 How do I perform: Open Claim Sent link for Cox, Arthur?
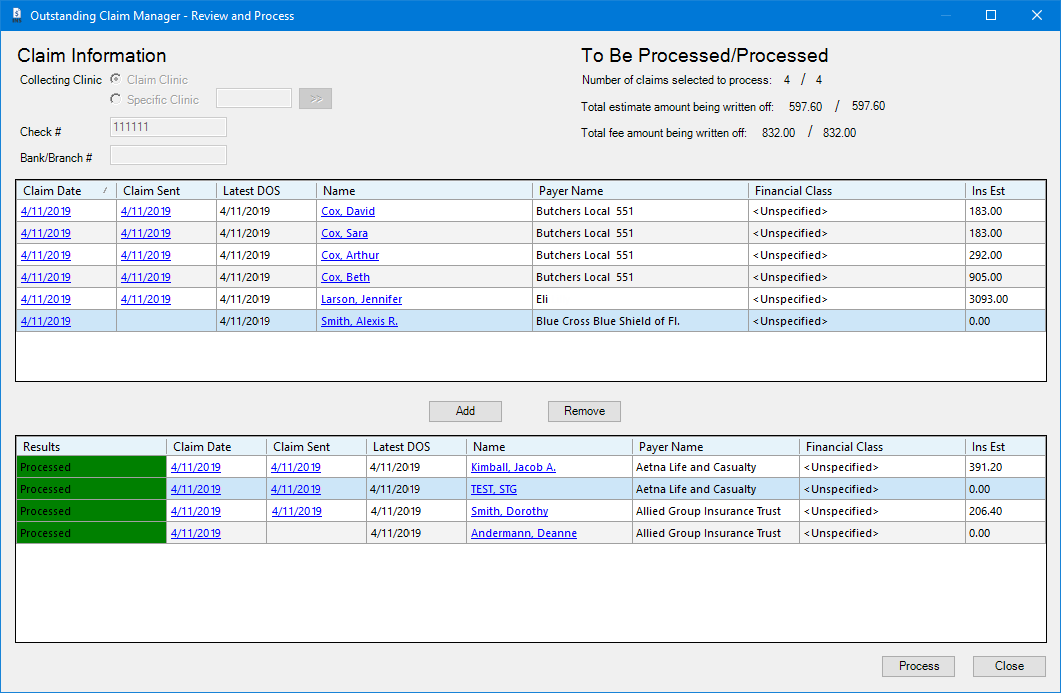(145, 255)
